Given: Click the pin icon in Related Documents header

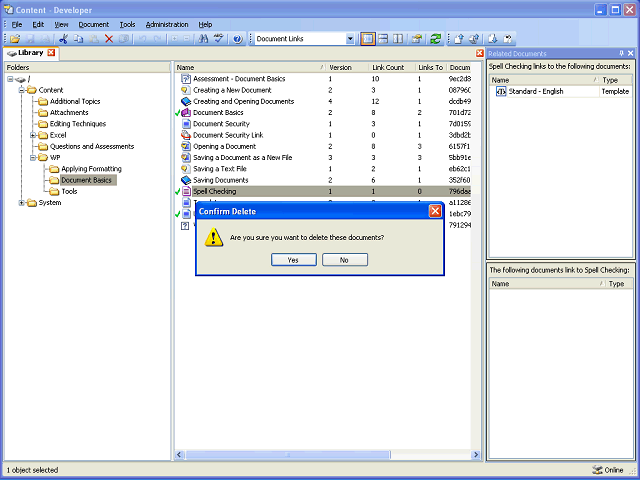Looking at the screenshot, I should (621, 53).
